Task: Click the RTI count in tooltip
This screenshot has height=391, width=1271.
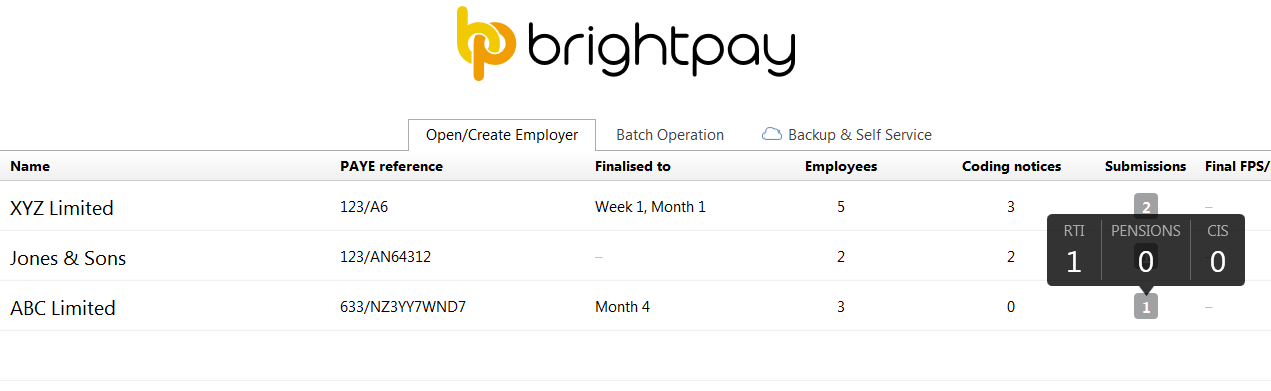Action: tap(1074, 262)
